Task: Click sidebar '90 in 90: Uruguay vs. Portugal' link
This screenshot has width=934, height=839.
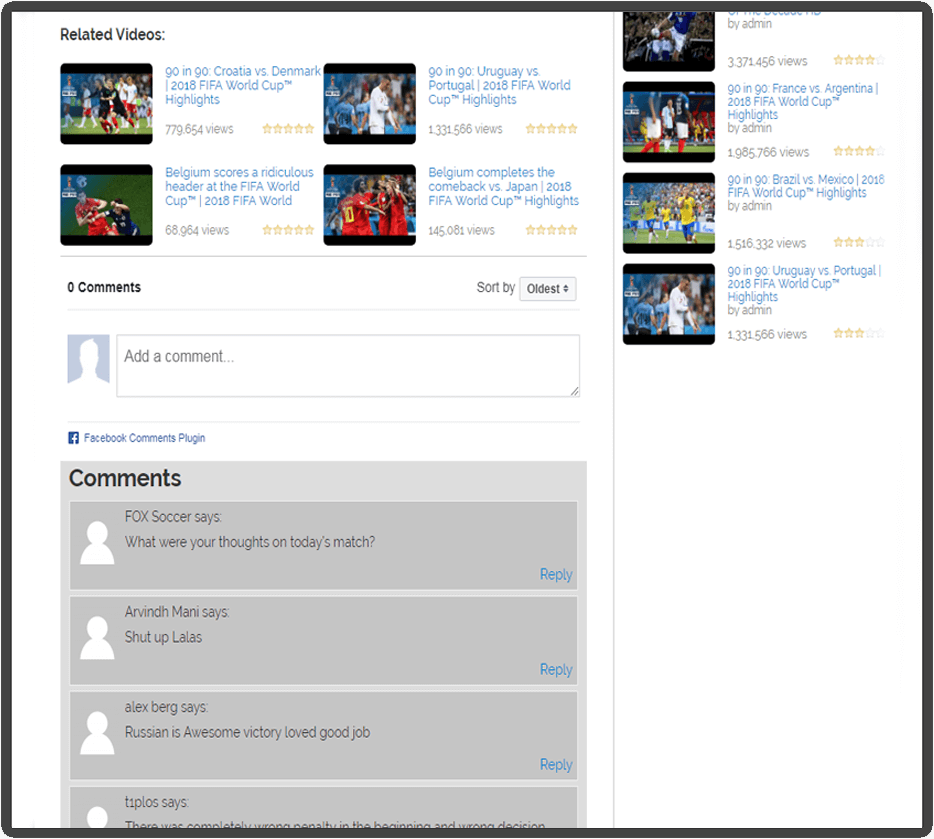Action: 804,283
